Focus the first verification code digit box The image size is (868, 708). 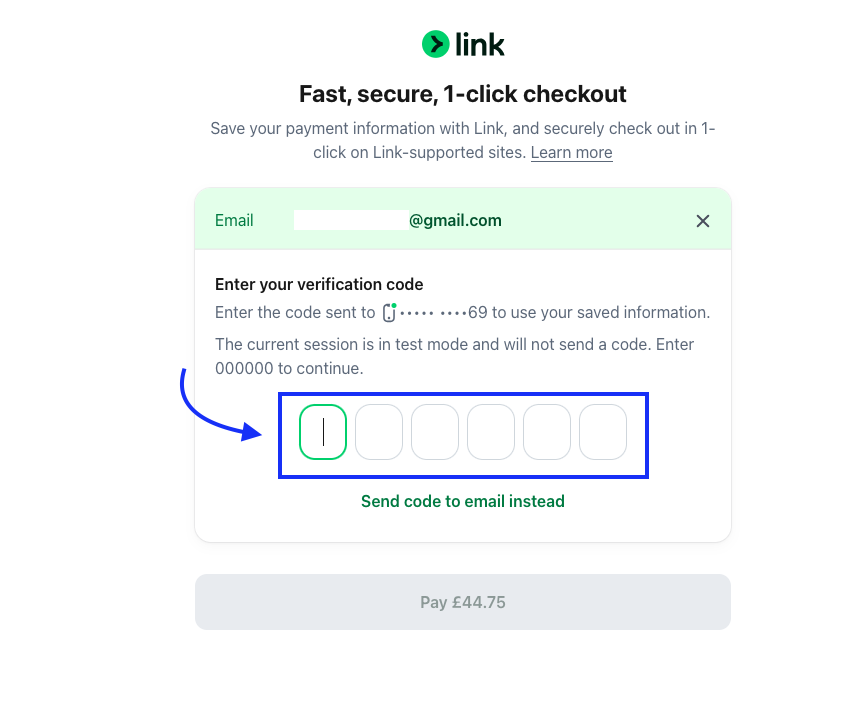point(323,432)
